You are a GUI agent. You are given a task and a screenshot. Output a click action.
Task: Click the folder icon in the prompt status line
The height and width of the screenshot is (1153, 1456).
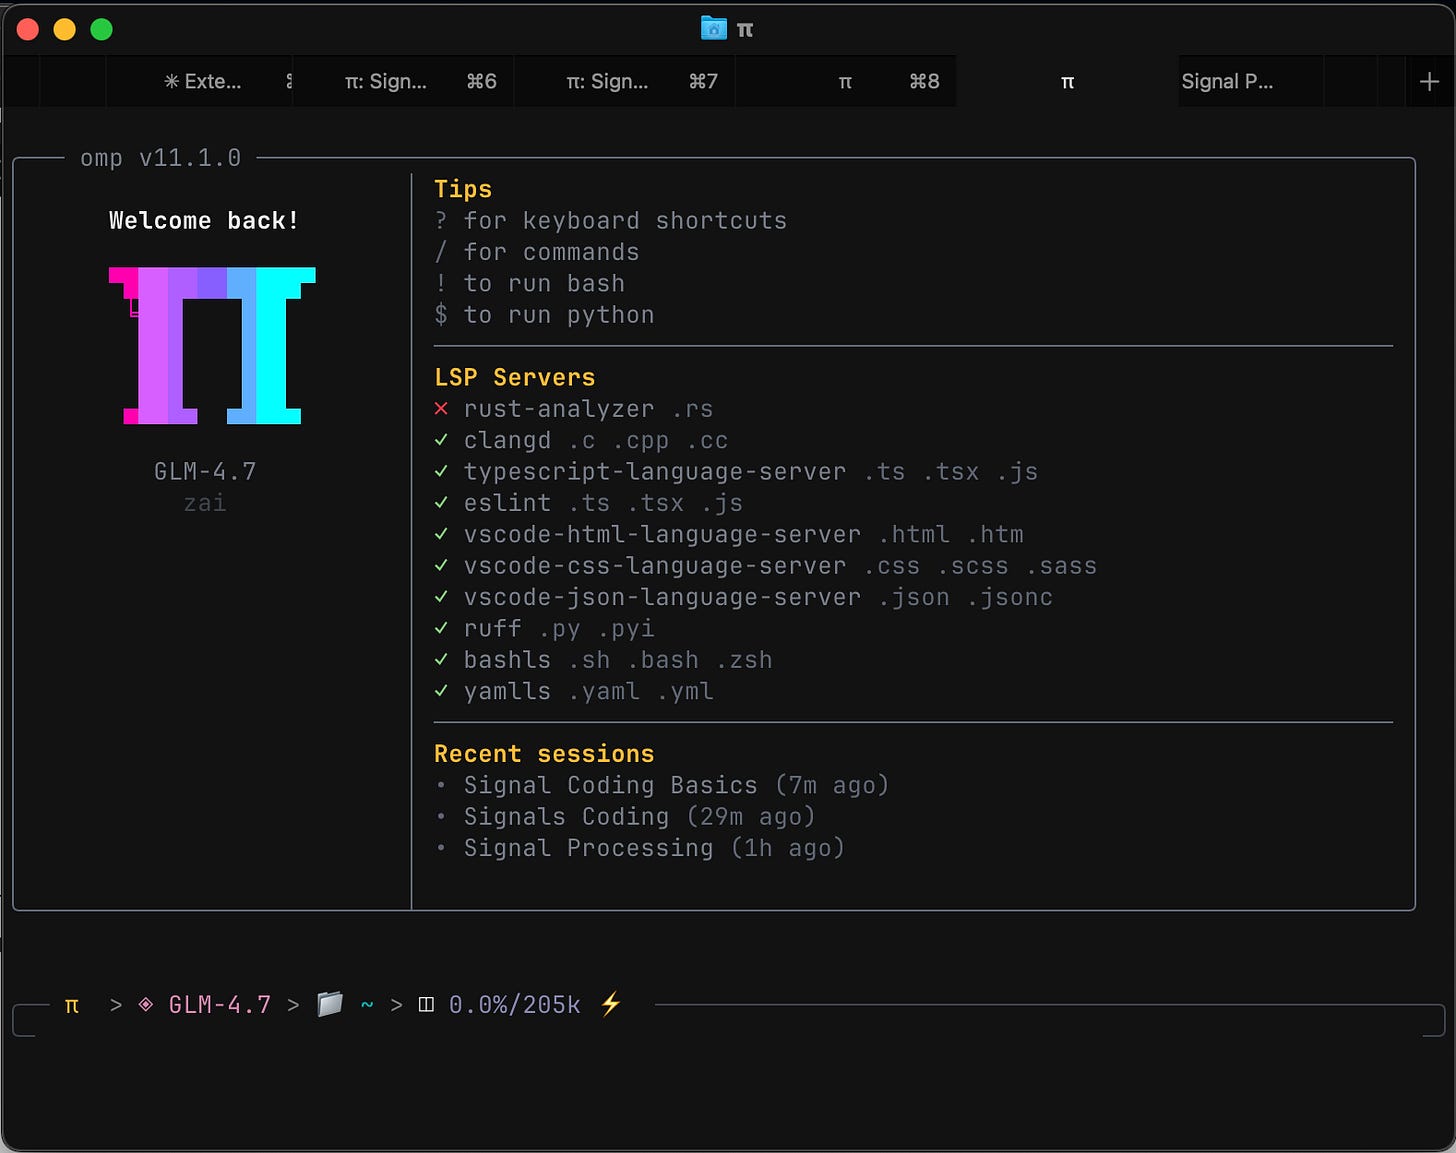pyautogui.click(x=330, y=1004)
